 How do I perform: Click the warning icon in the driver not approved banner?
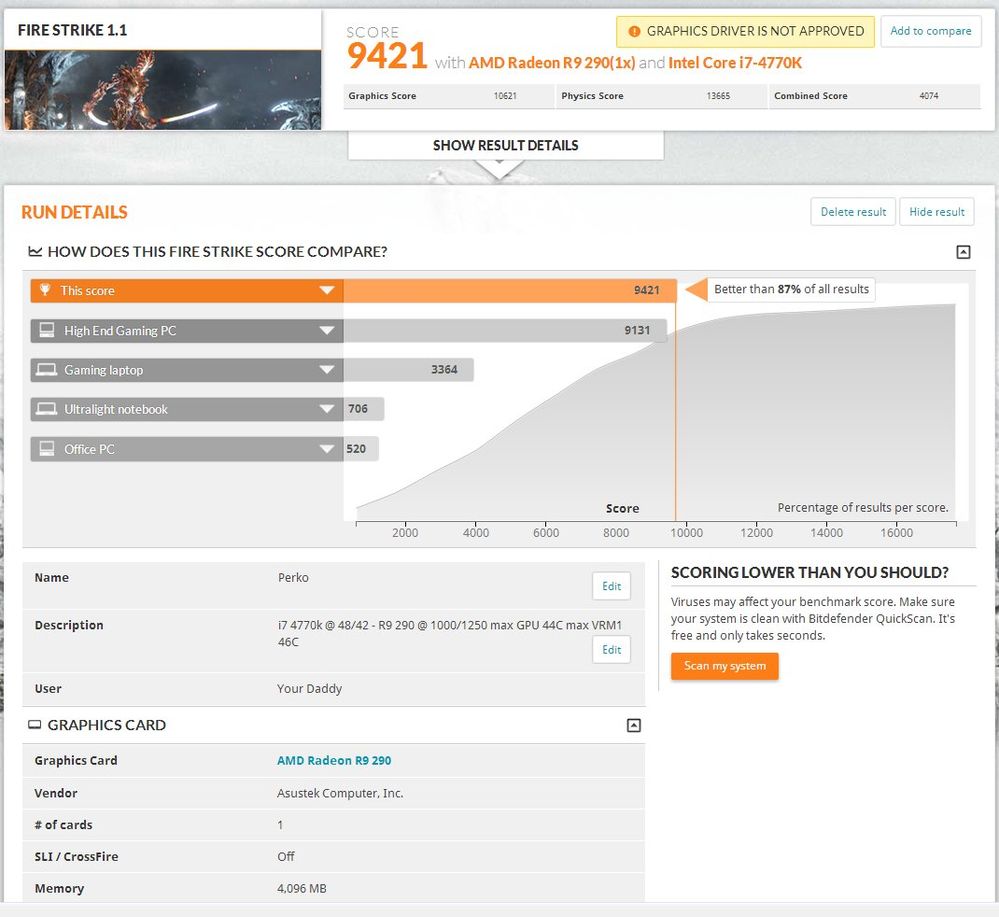click(x=634, y=31)
